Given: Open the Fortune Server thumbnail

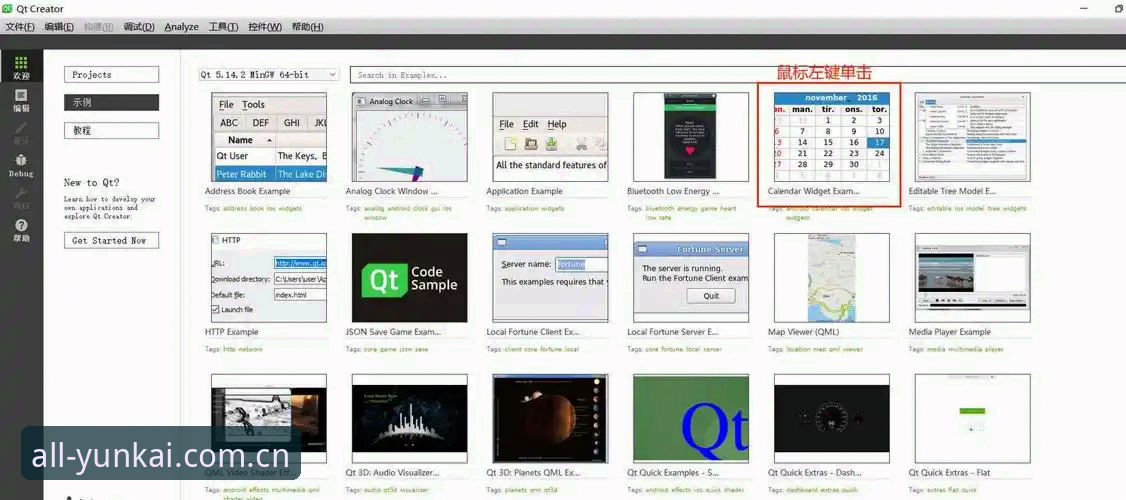Looking at the screenshot, I should 691,277.
